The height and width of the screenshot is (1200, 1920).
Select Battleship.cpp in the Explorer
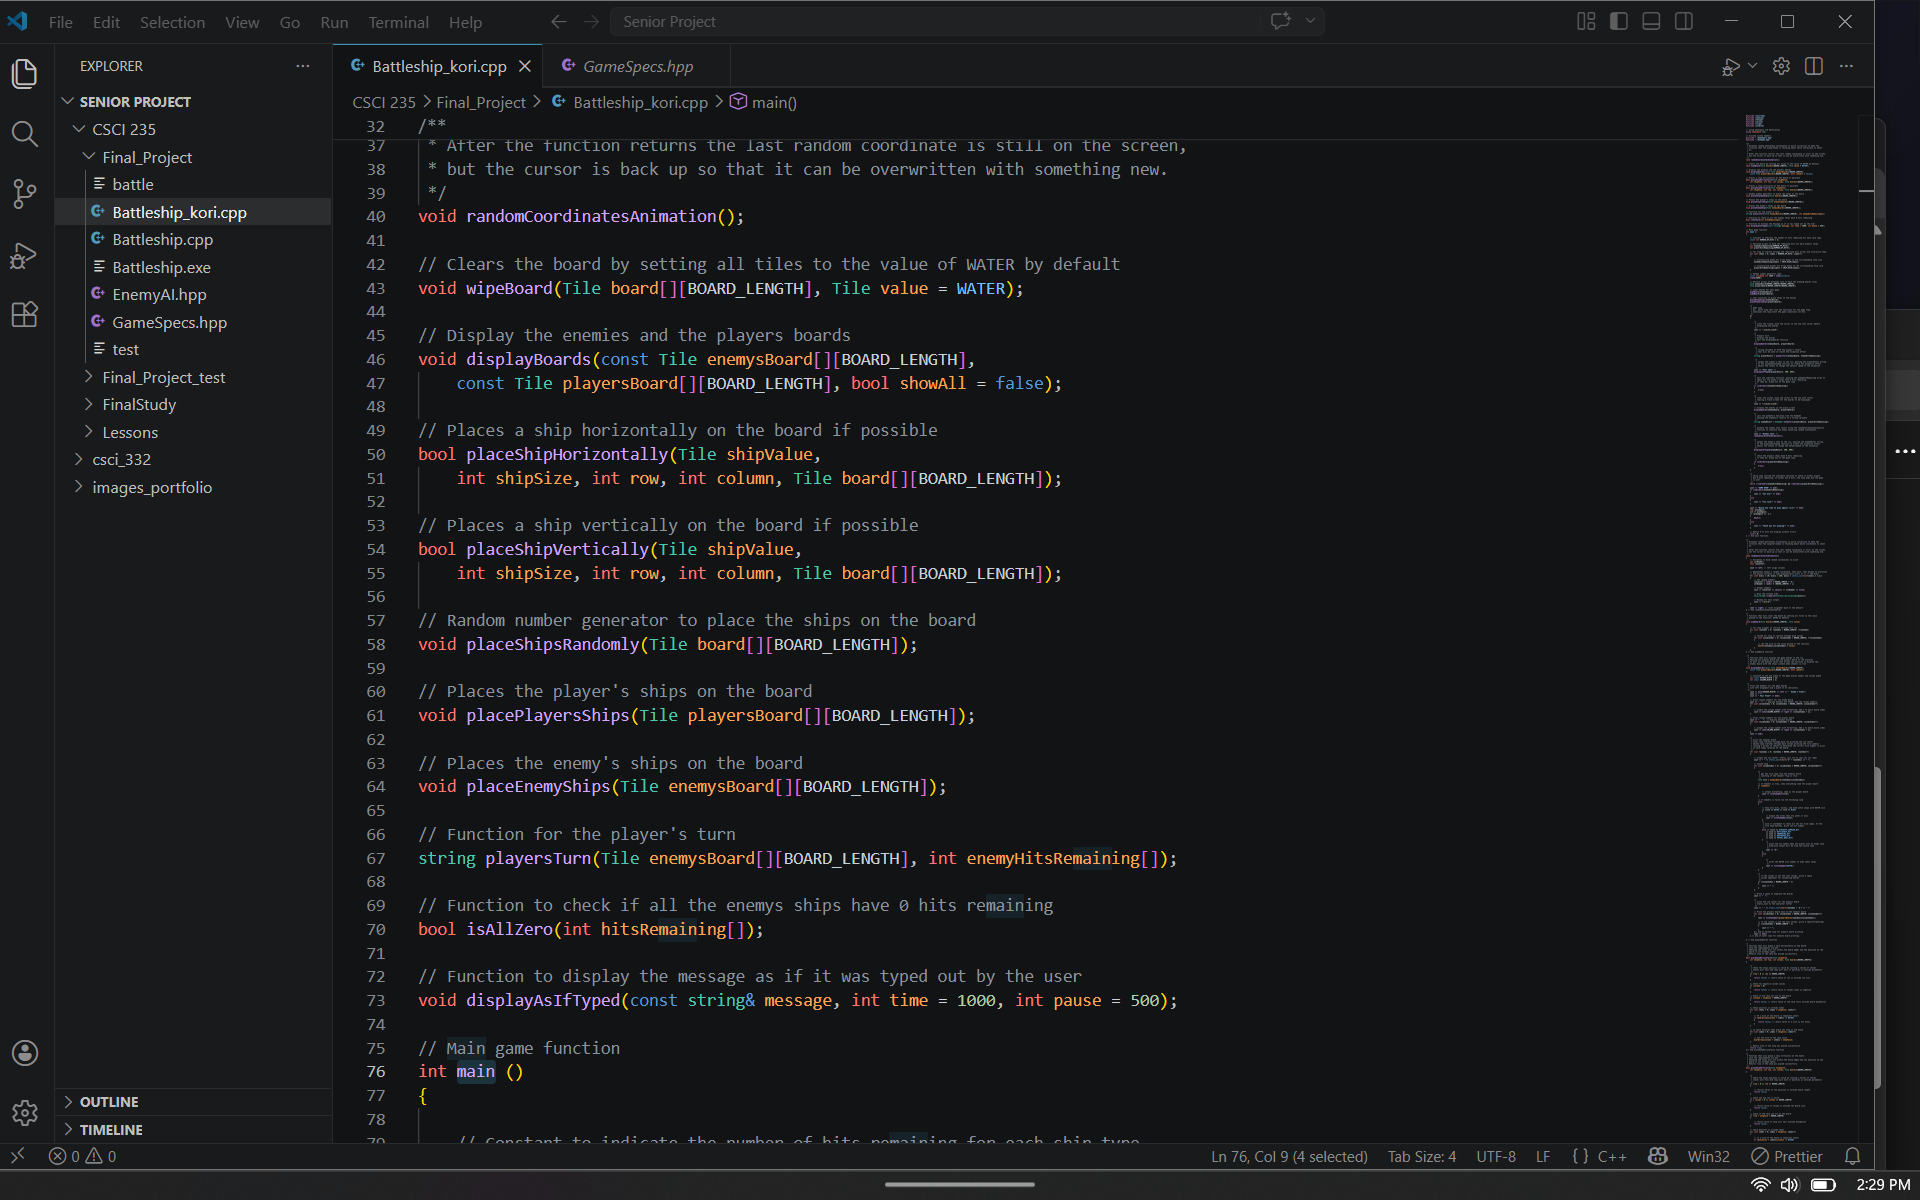(162, 239)
